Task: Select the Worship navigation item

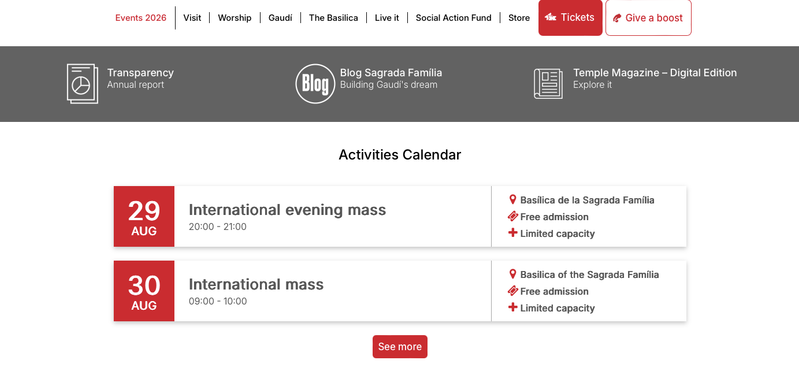Action: coord(234,18)
